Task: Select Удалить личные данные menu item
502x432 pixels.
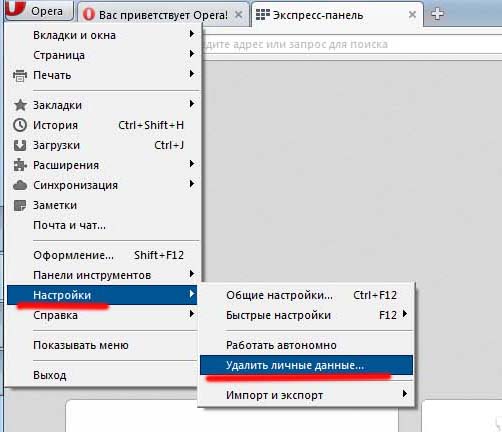Action: [x=306, y=365]
